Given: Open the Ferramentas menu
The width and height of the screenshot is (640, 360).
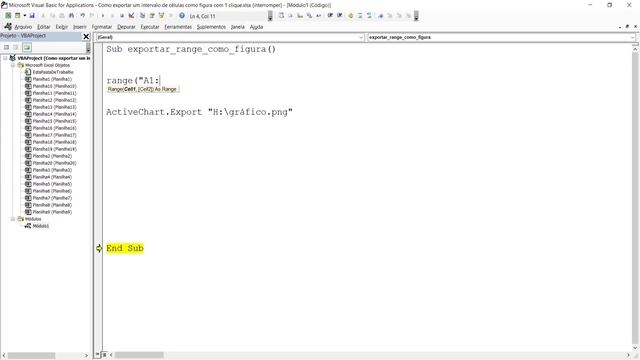Looking at the screenshot, I should point(178,27).
